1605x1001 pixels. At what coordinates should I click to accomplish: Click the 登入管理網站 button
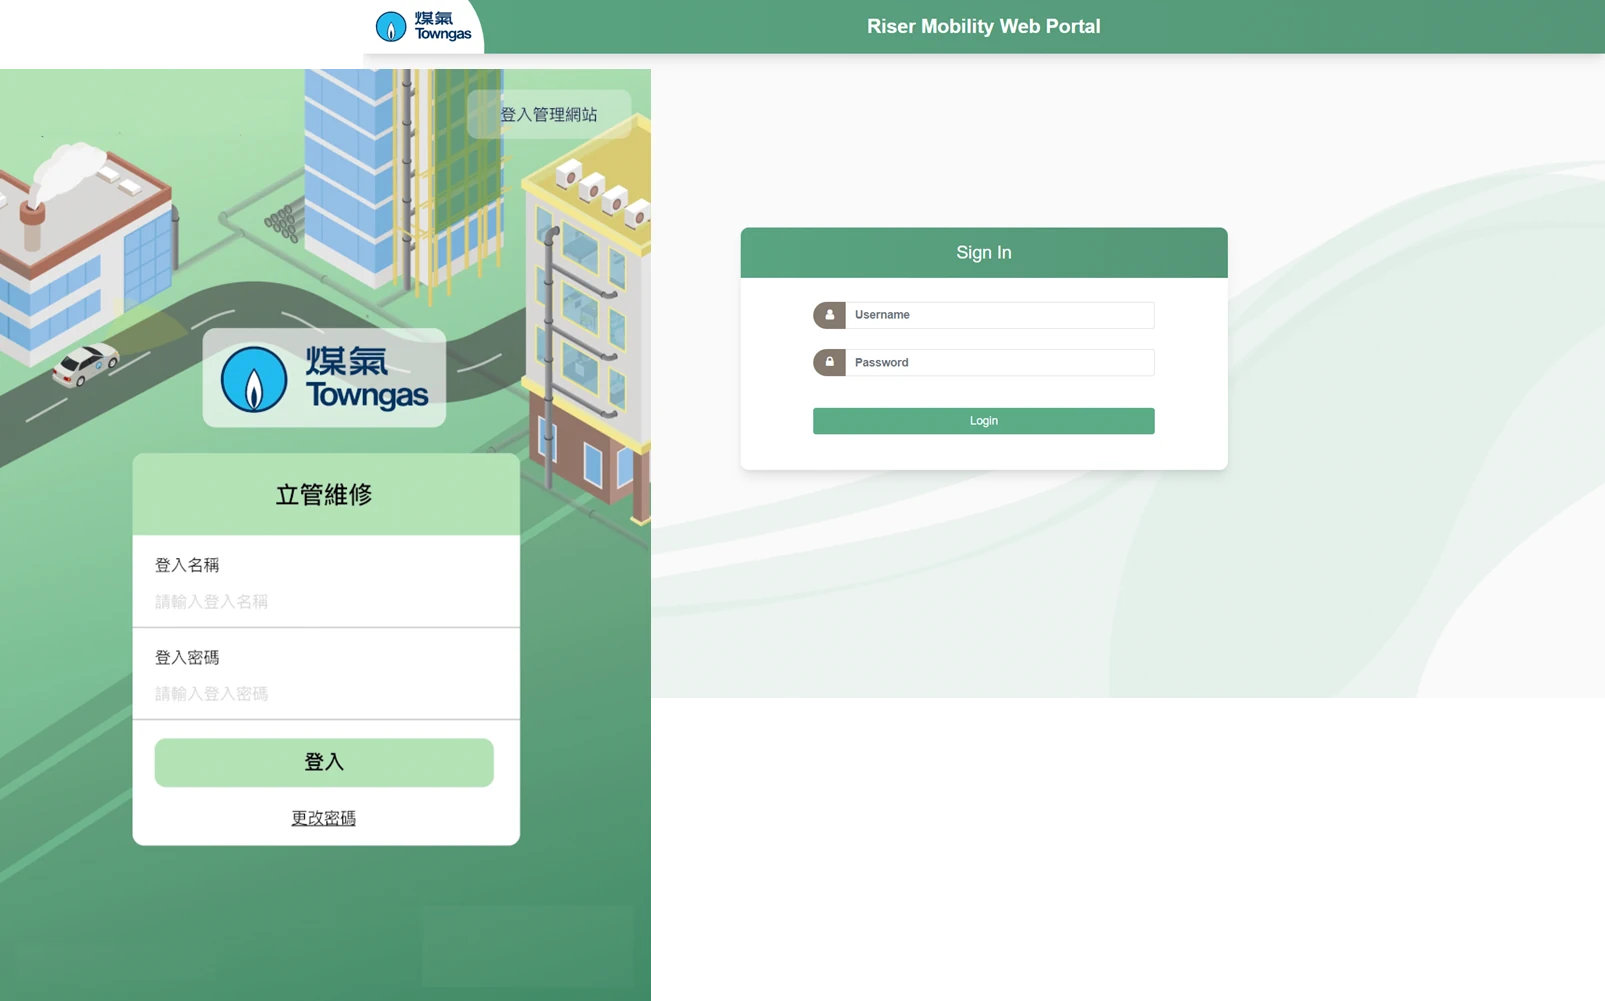(x=549, y=114)
